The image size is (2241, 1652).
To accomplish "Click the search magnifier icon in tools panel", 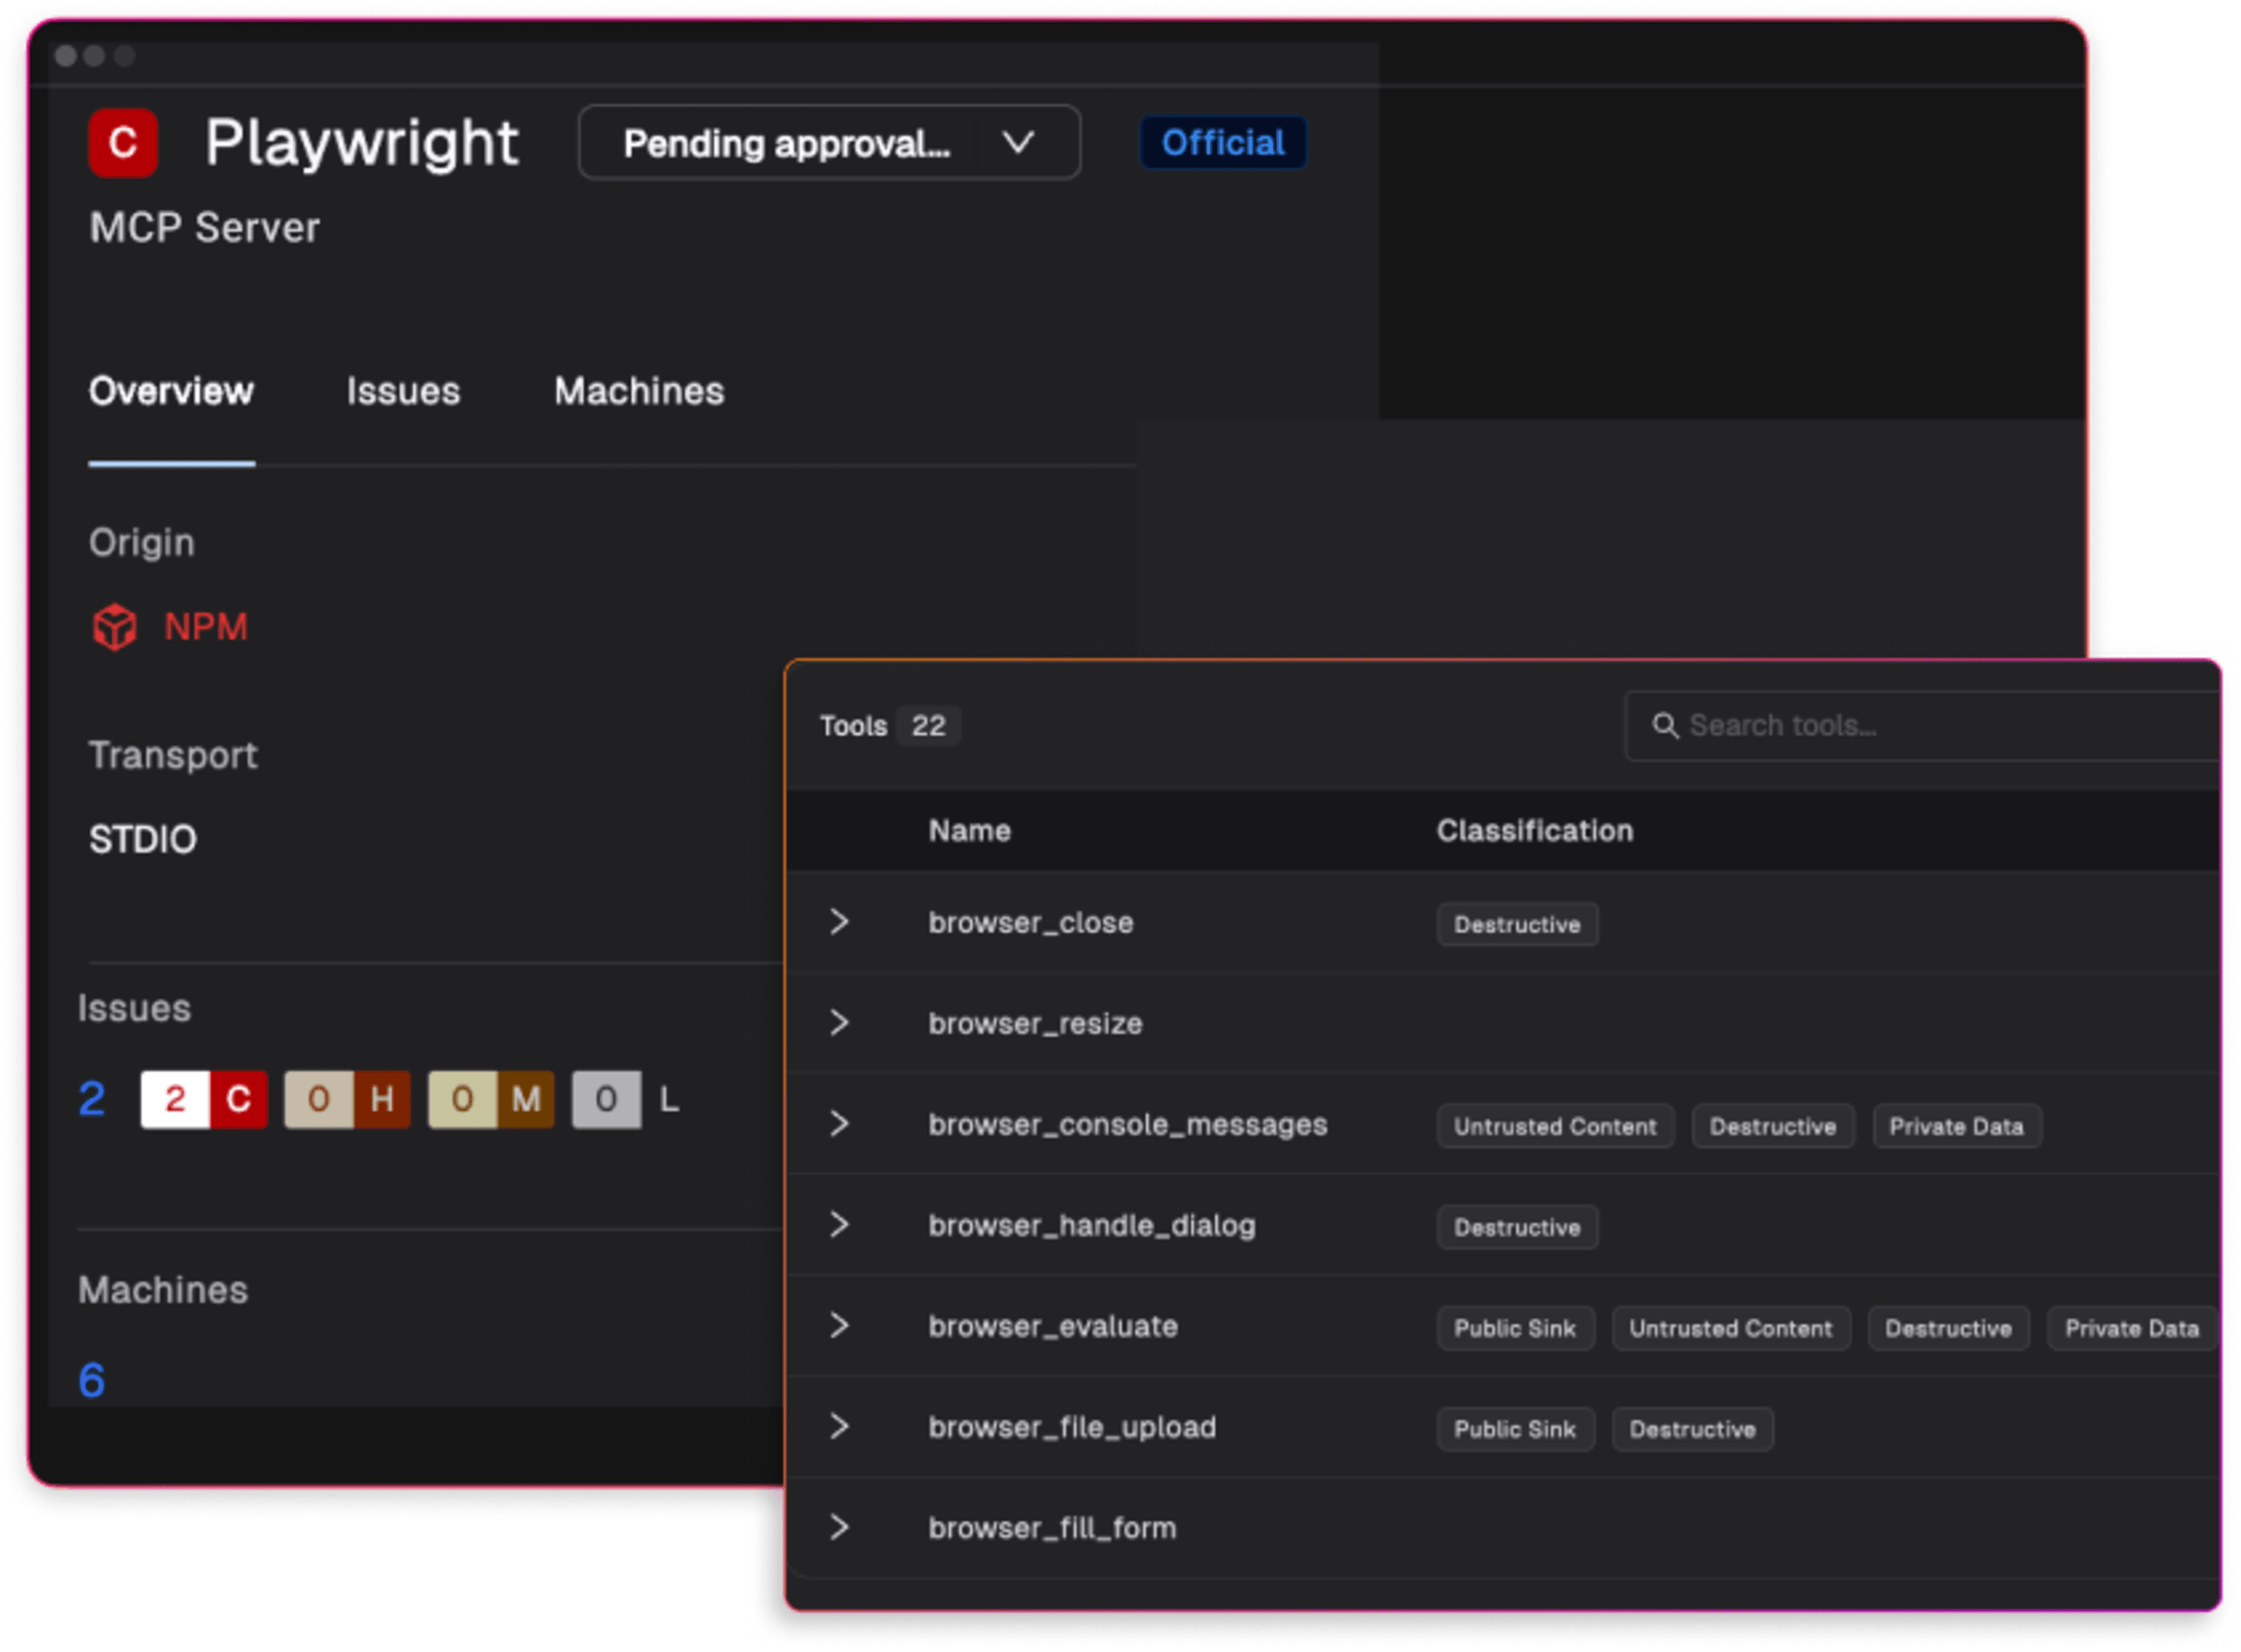I will pos(1664,725).
